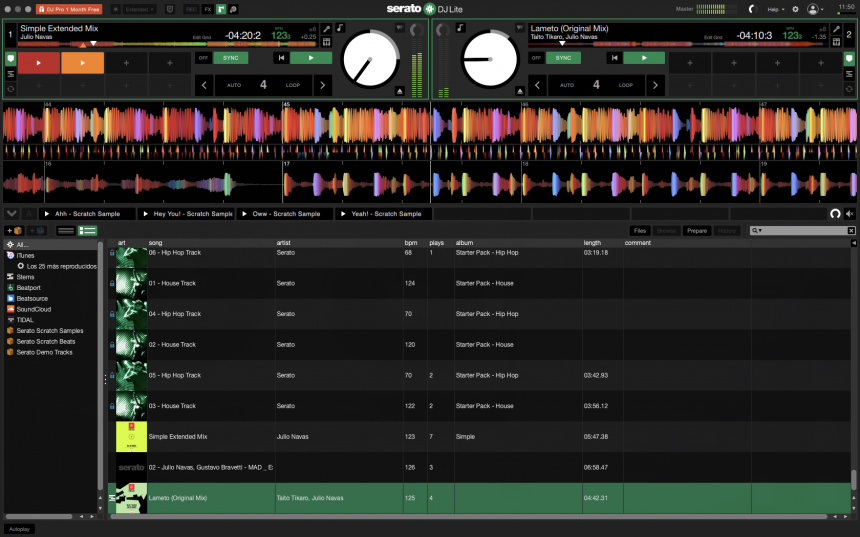Trigger the orange cue point on deck 1
This screenshot has width=860, height=537.
[82, 63]
